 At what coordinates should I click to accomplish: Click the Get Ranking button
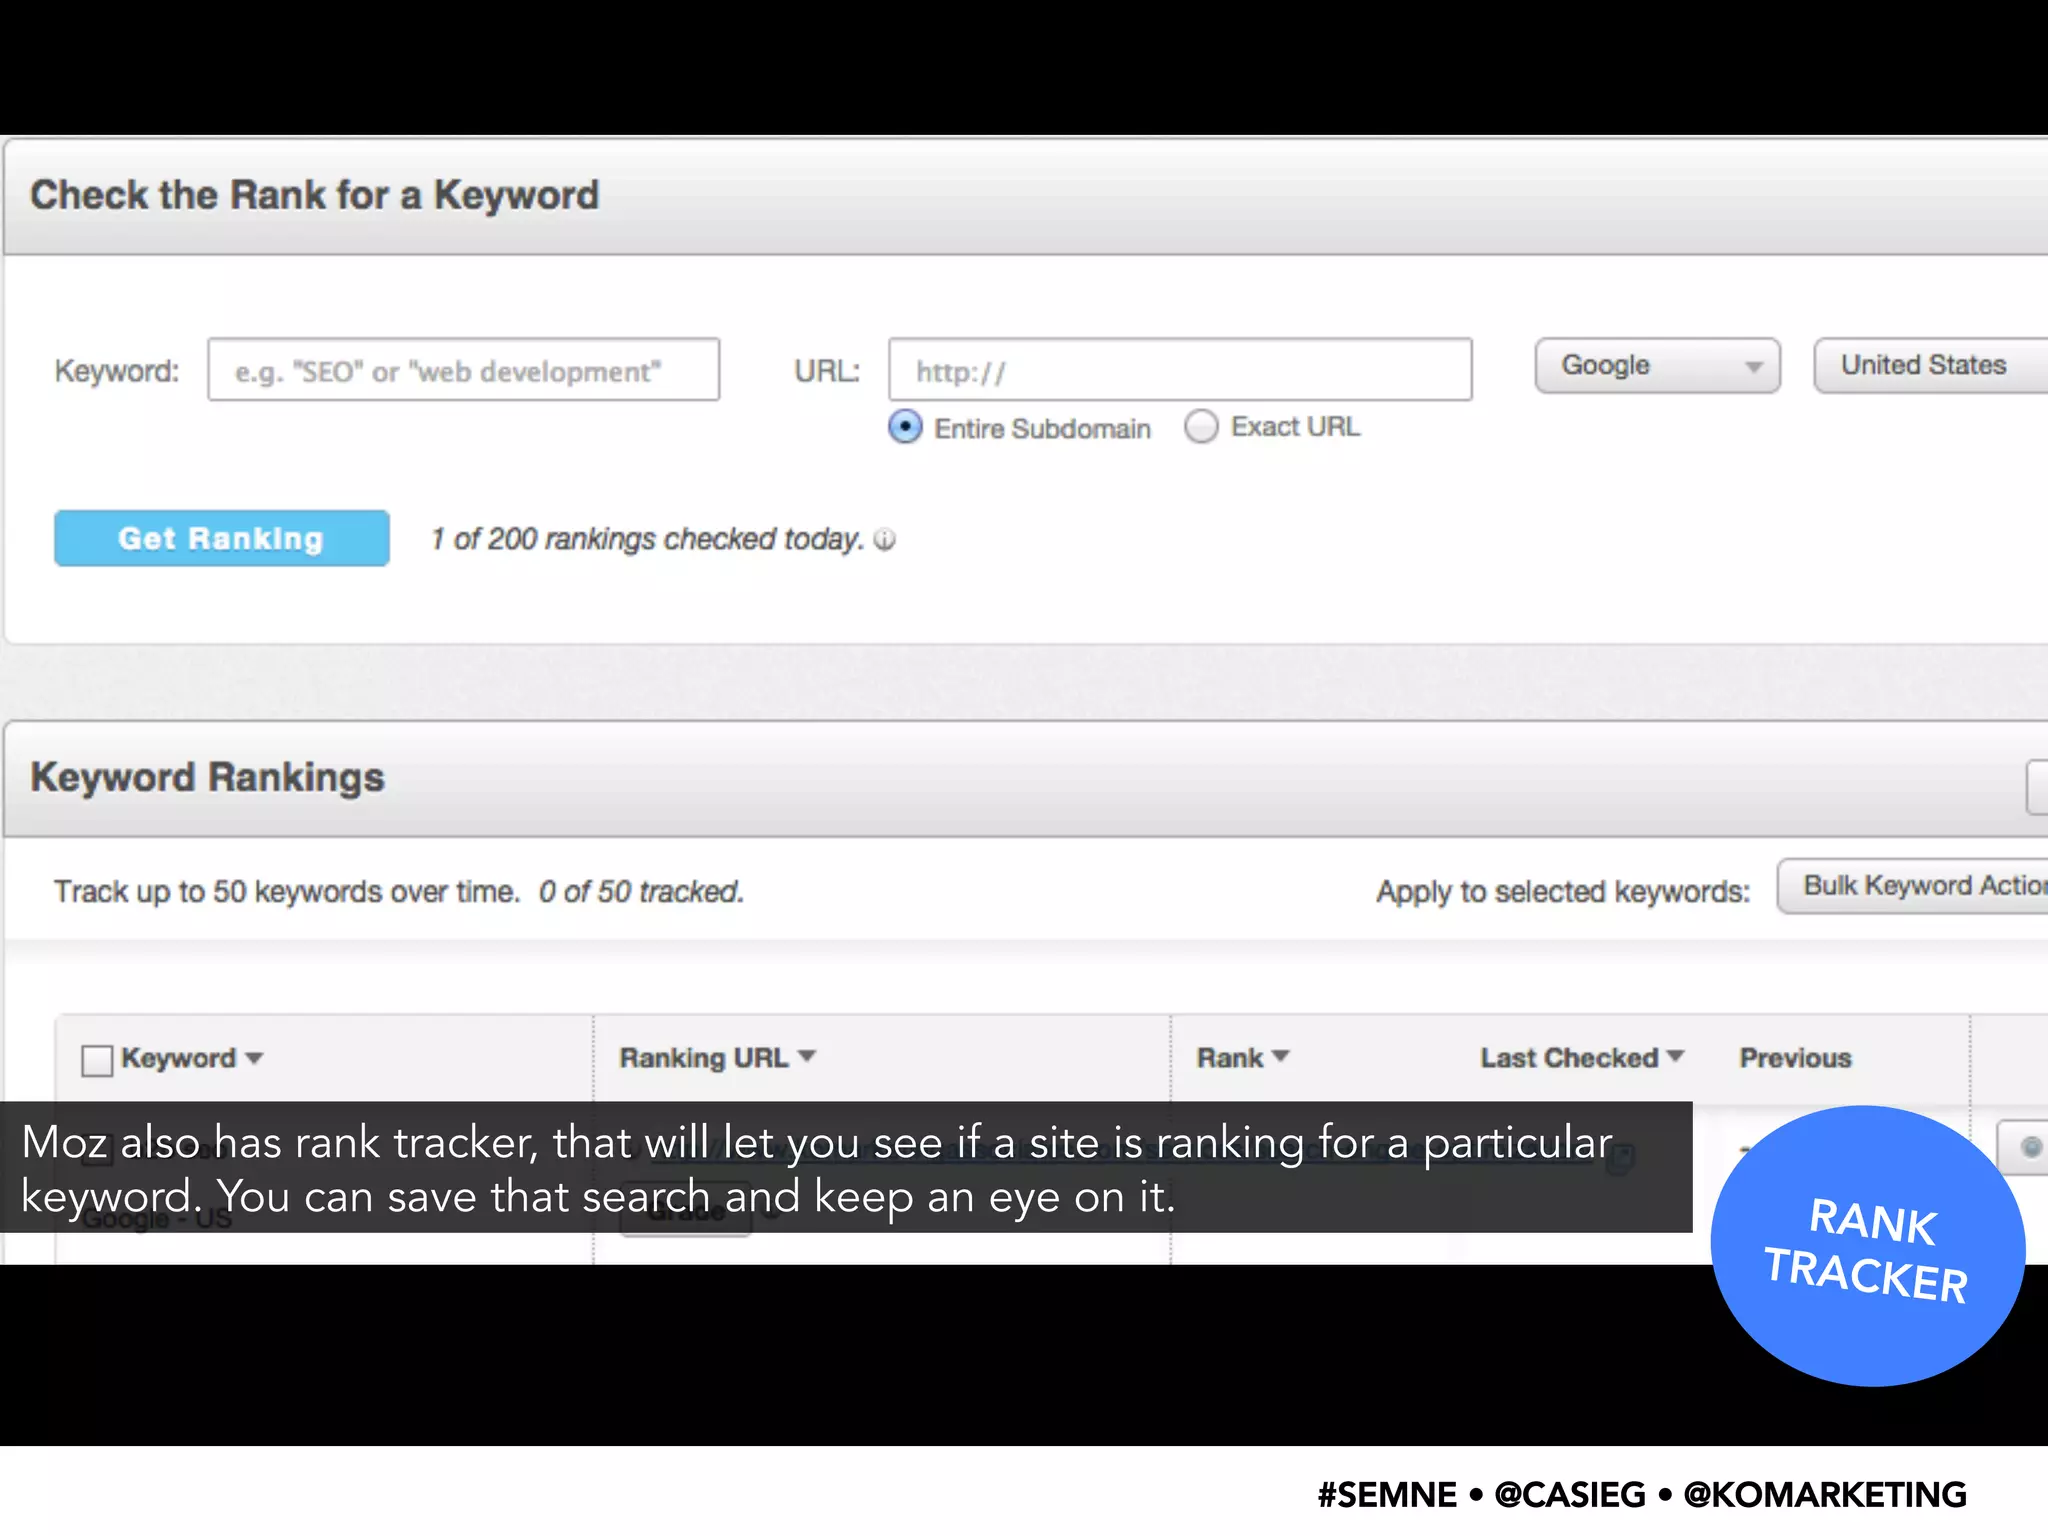[x=222, y=538]
